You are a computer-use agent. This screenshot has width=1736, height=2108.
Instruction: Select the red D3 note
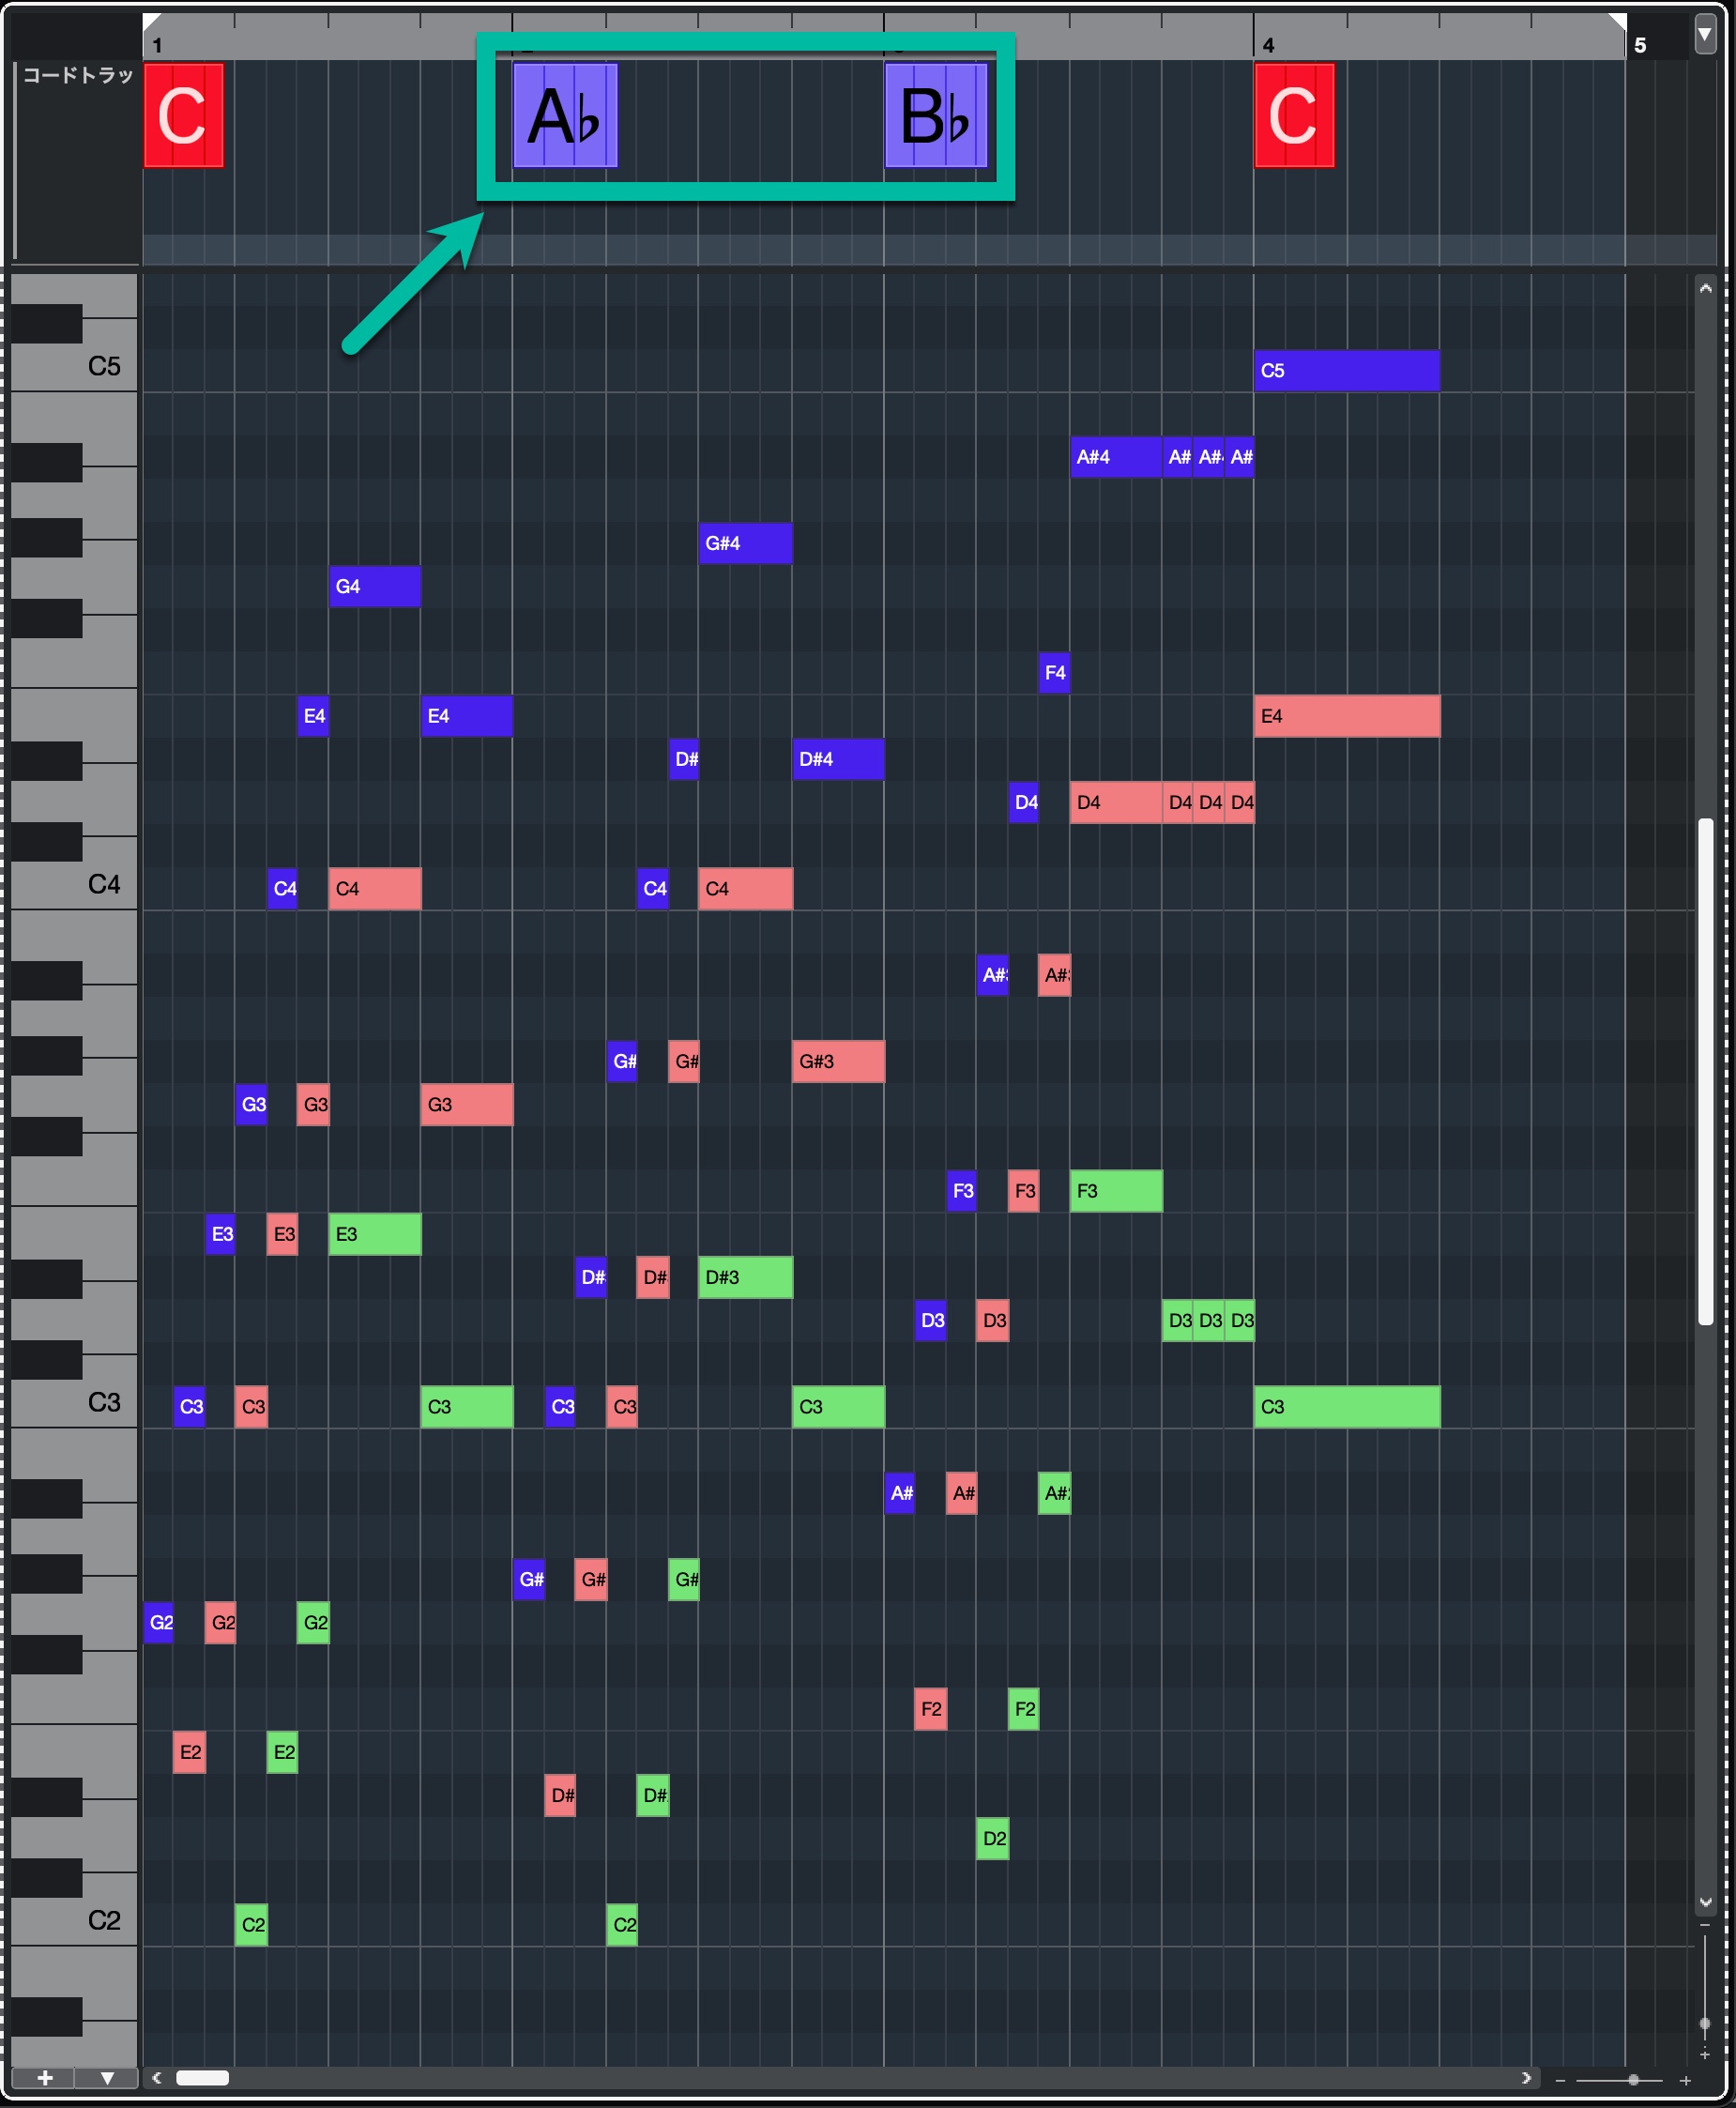[x=993, y=1320]
